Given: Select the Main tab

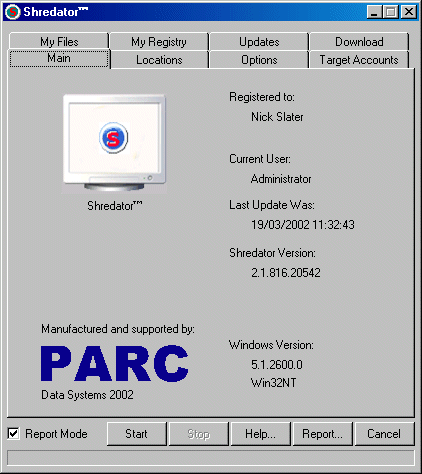Looking at the screenshot, I should point(59,59).
